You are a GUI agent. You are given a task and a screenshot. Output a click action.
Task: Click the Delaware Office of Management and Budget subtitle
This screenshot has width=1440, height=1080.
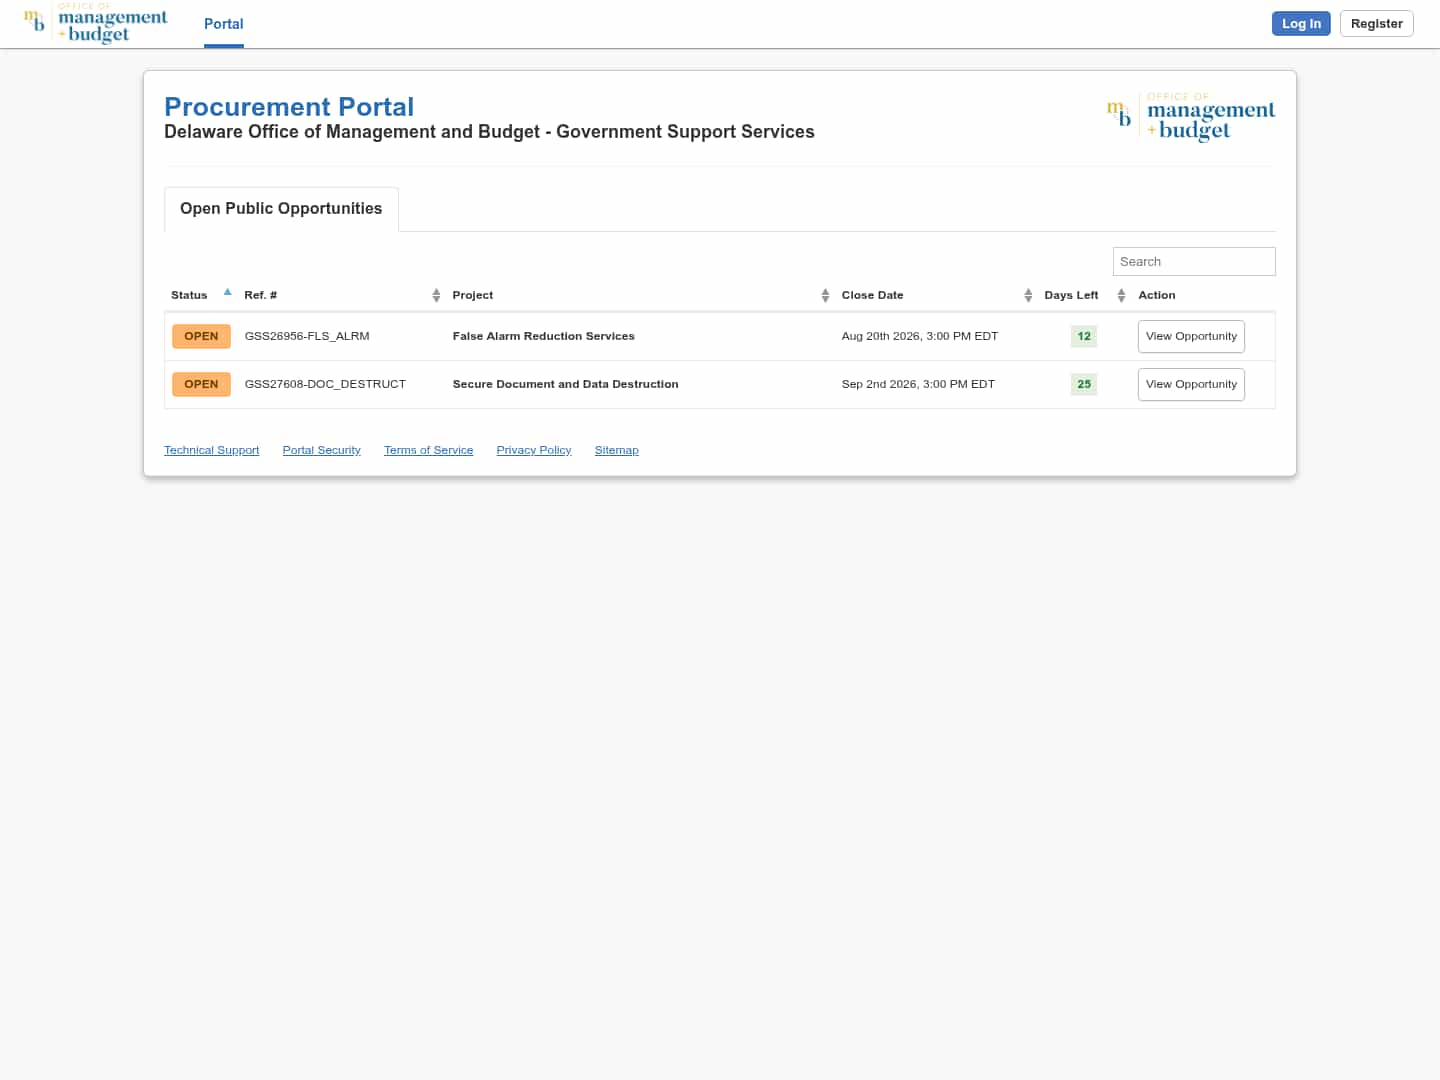click(489, 132)
